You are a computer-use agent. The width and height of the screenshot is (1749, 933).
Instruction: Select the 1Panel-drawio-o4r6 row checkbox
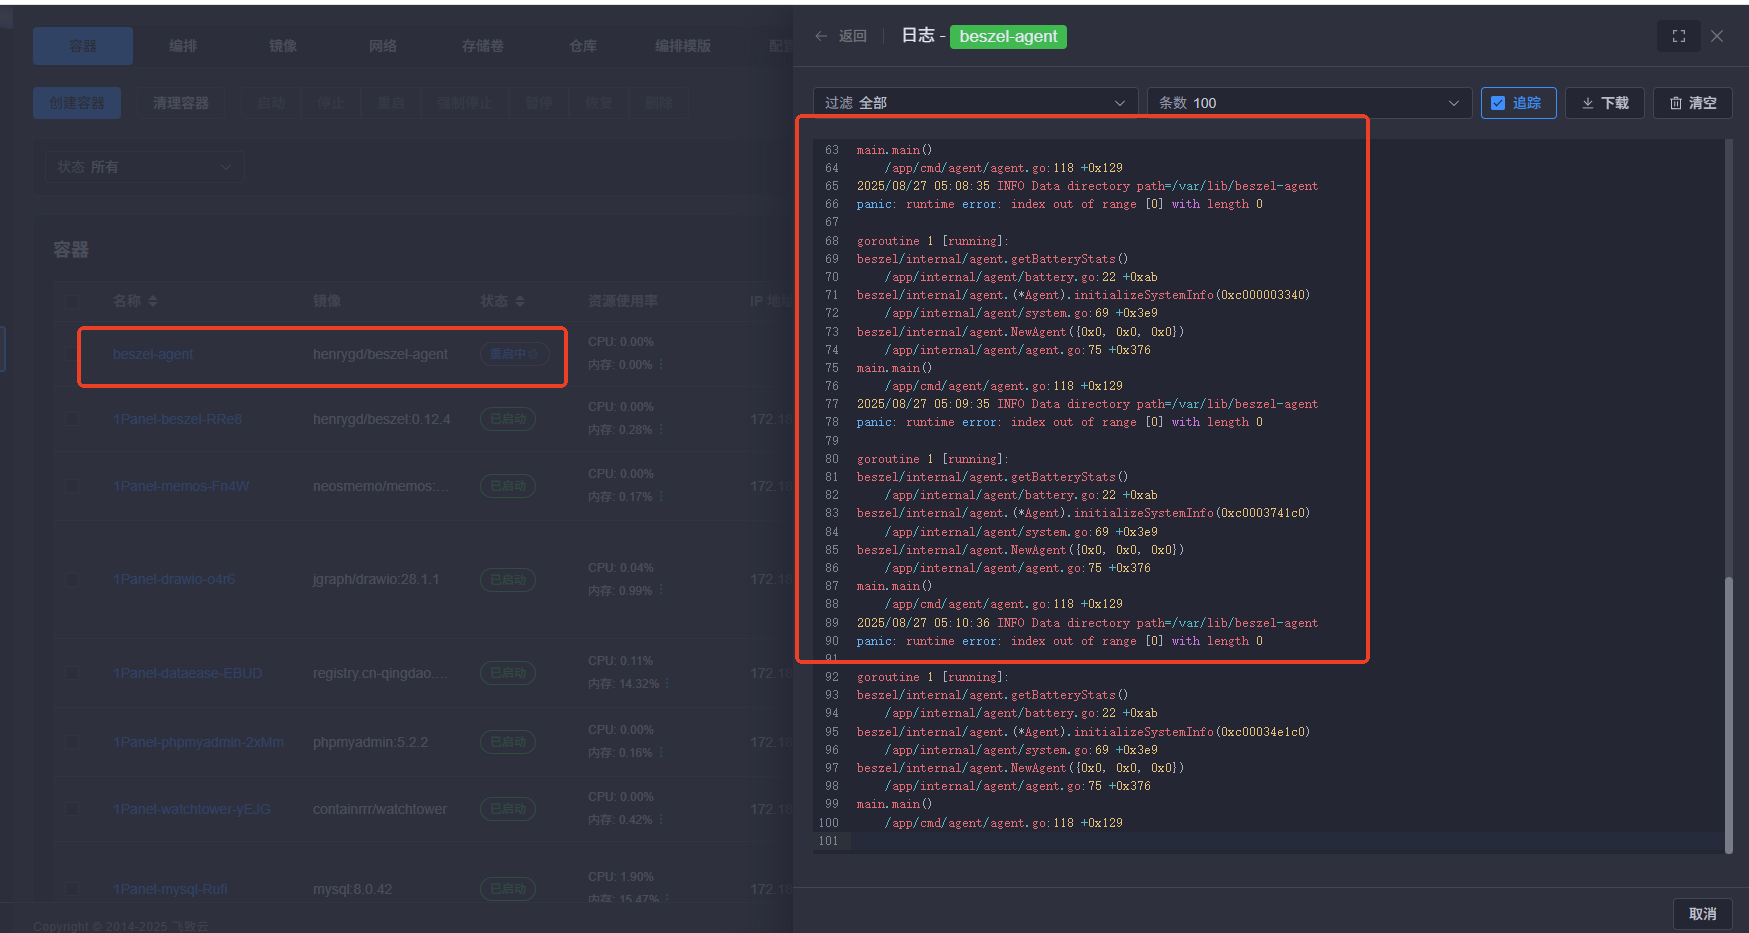[72, 580]
